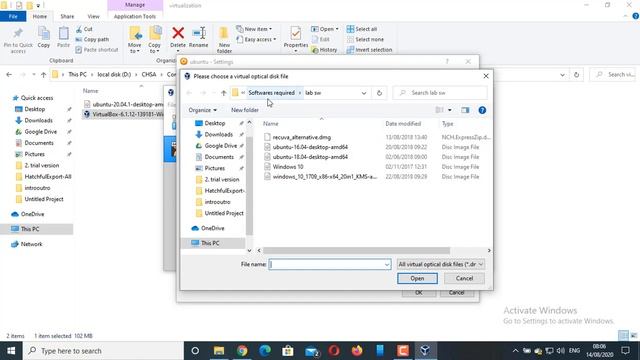Click Paste shortcut in the ribbon
The width and height of the screenshot is (640, 360).
97,49
